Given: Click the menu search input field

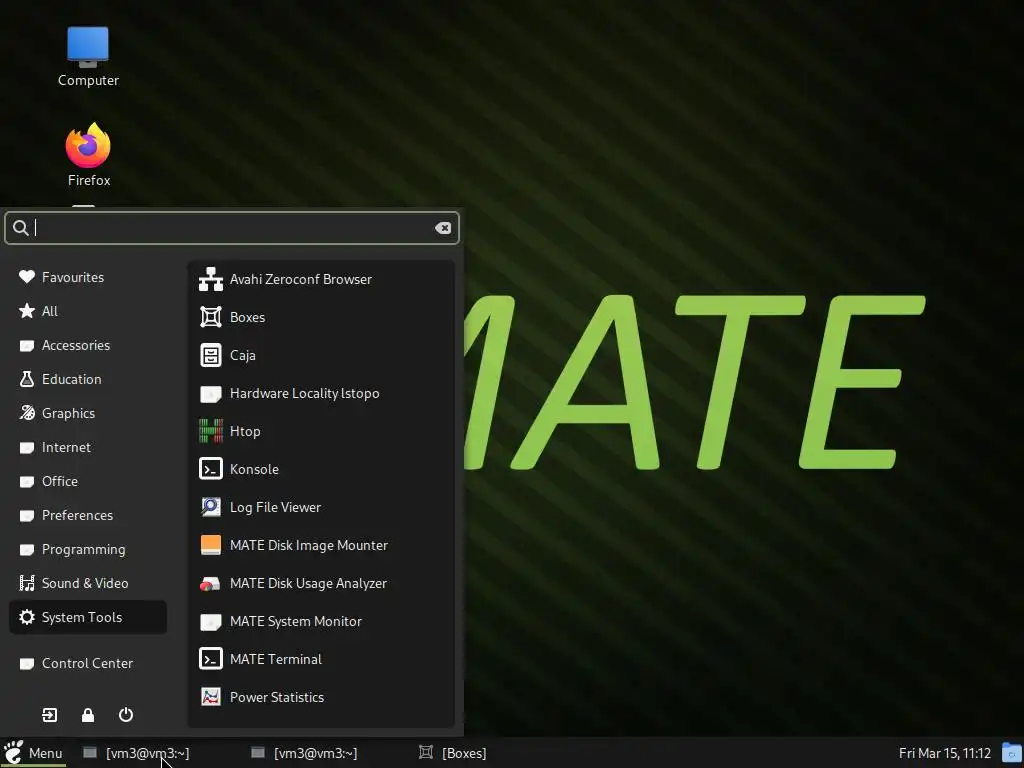Looking at the screenshot, I should point(232,228).
